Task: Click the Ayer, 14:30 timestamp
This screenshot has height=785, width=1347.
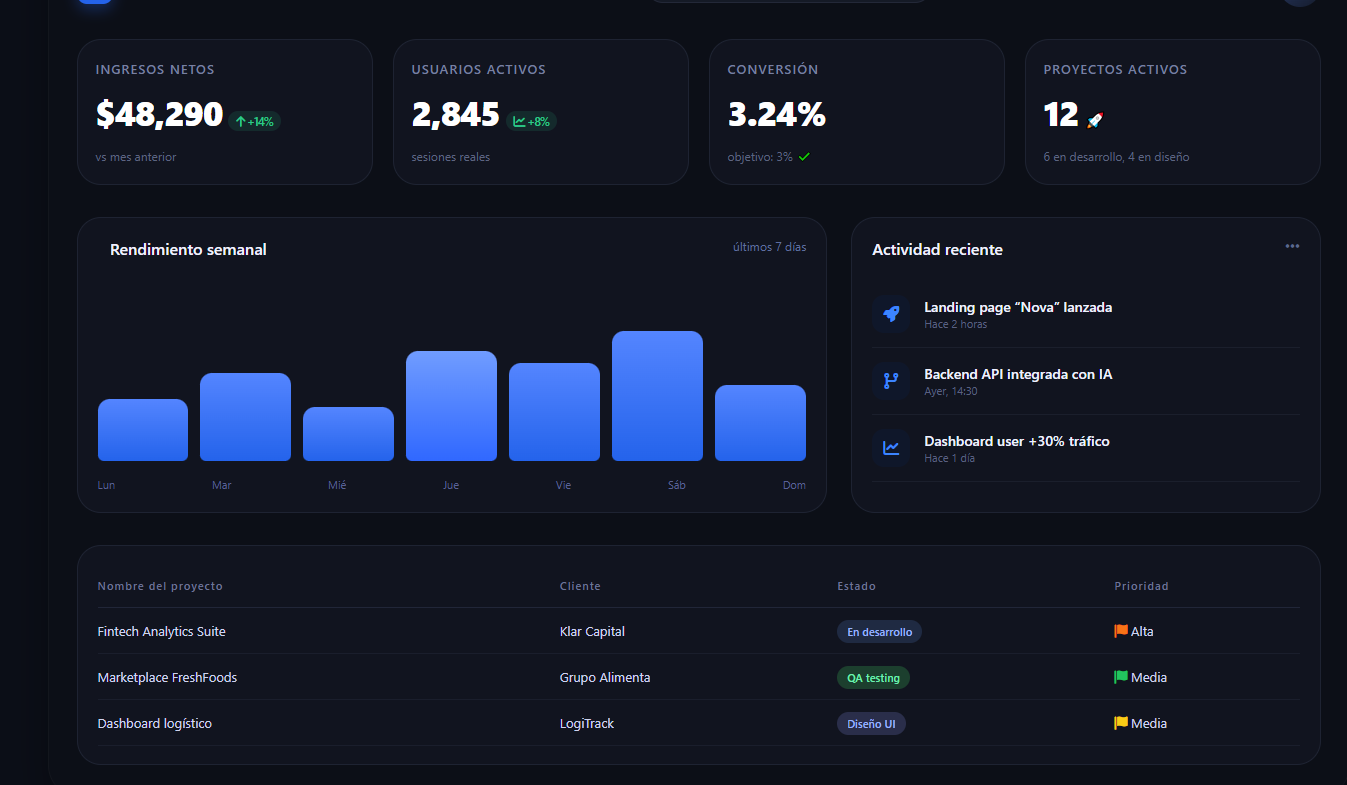Action: click(x=950, y=392)
